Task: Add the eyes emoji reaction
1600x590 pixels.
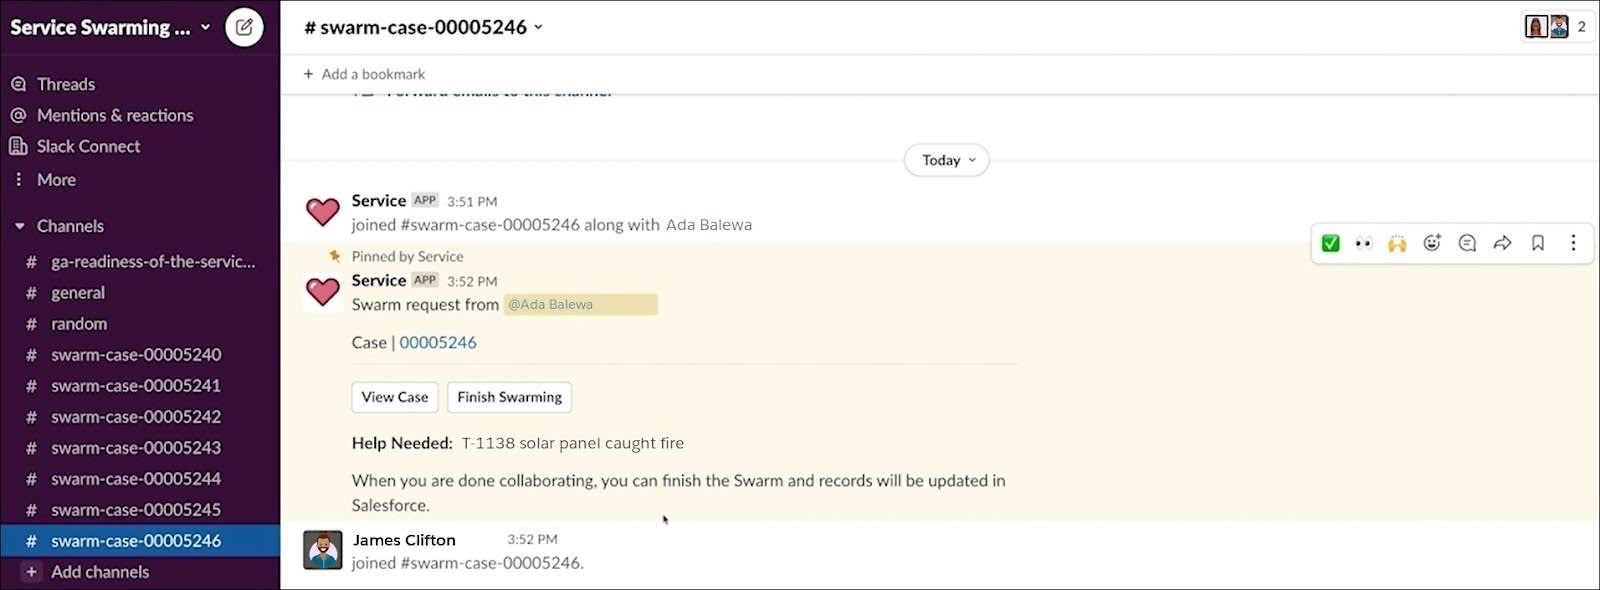Action: (x=1363, y=243)
